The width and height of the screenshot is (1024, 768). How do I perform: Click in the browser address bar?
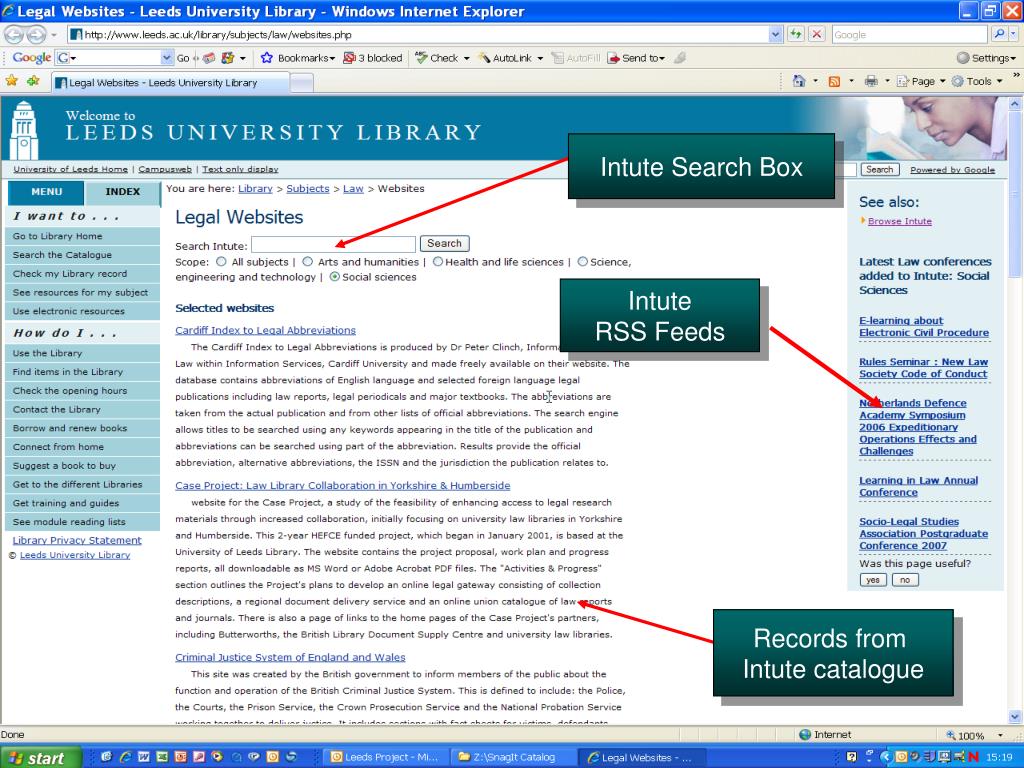(x=418, y=35)
